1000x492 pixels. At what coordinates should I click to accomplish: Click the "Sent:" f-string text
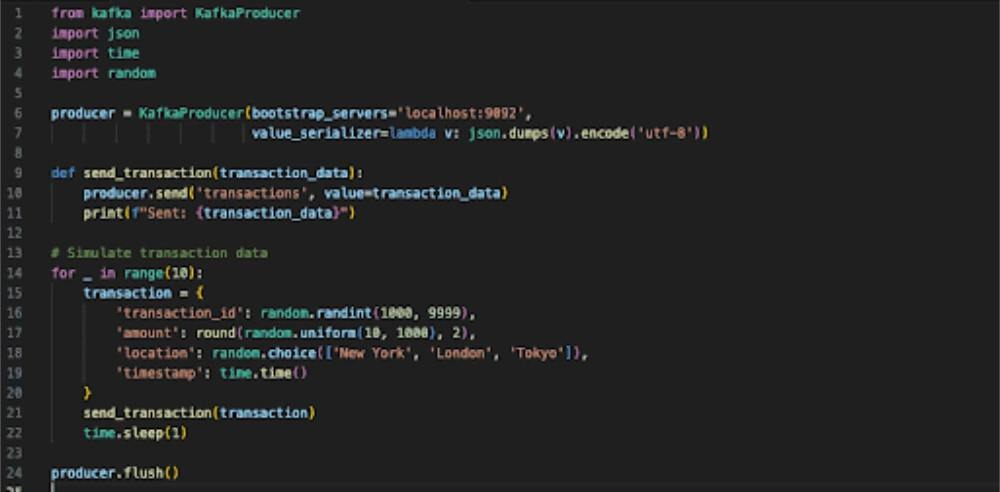pos(168,213)
